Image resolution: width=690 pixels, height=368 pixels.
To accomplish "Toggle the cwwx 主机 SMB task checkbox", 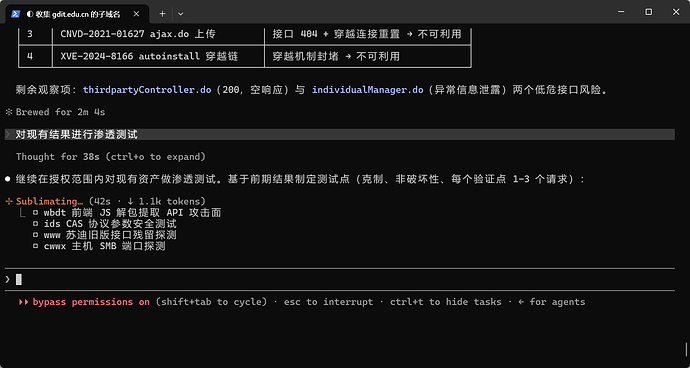I will (36, 247).
